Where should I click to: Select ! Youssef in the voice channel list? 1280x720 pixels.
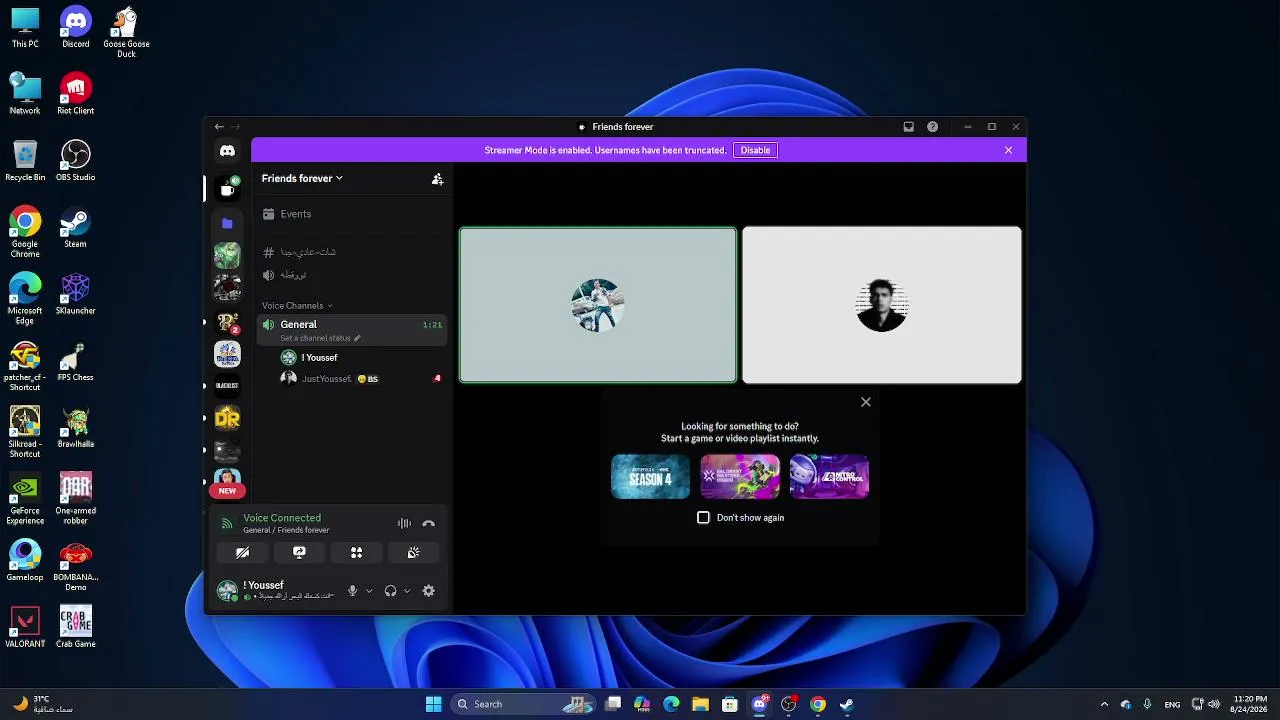click(x=361, y=358)
